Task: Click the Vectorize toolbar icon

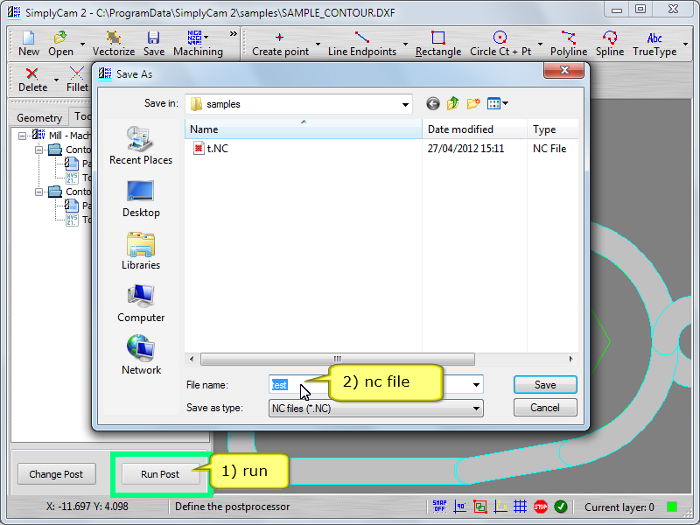Action: [x=113, y=43]
